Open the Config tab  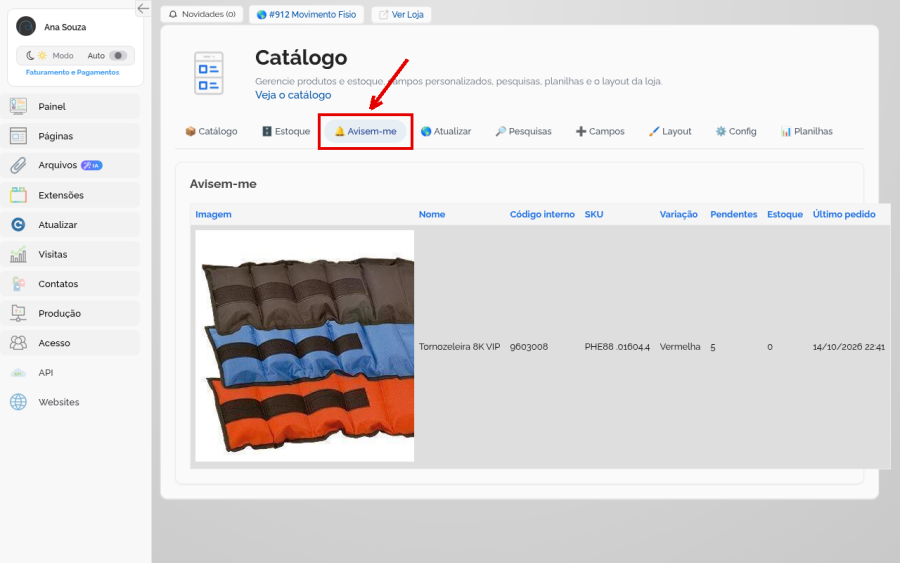736,131
